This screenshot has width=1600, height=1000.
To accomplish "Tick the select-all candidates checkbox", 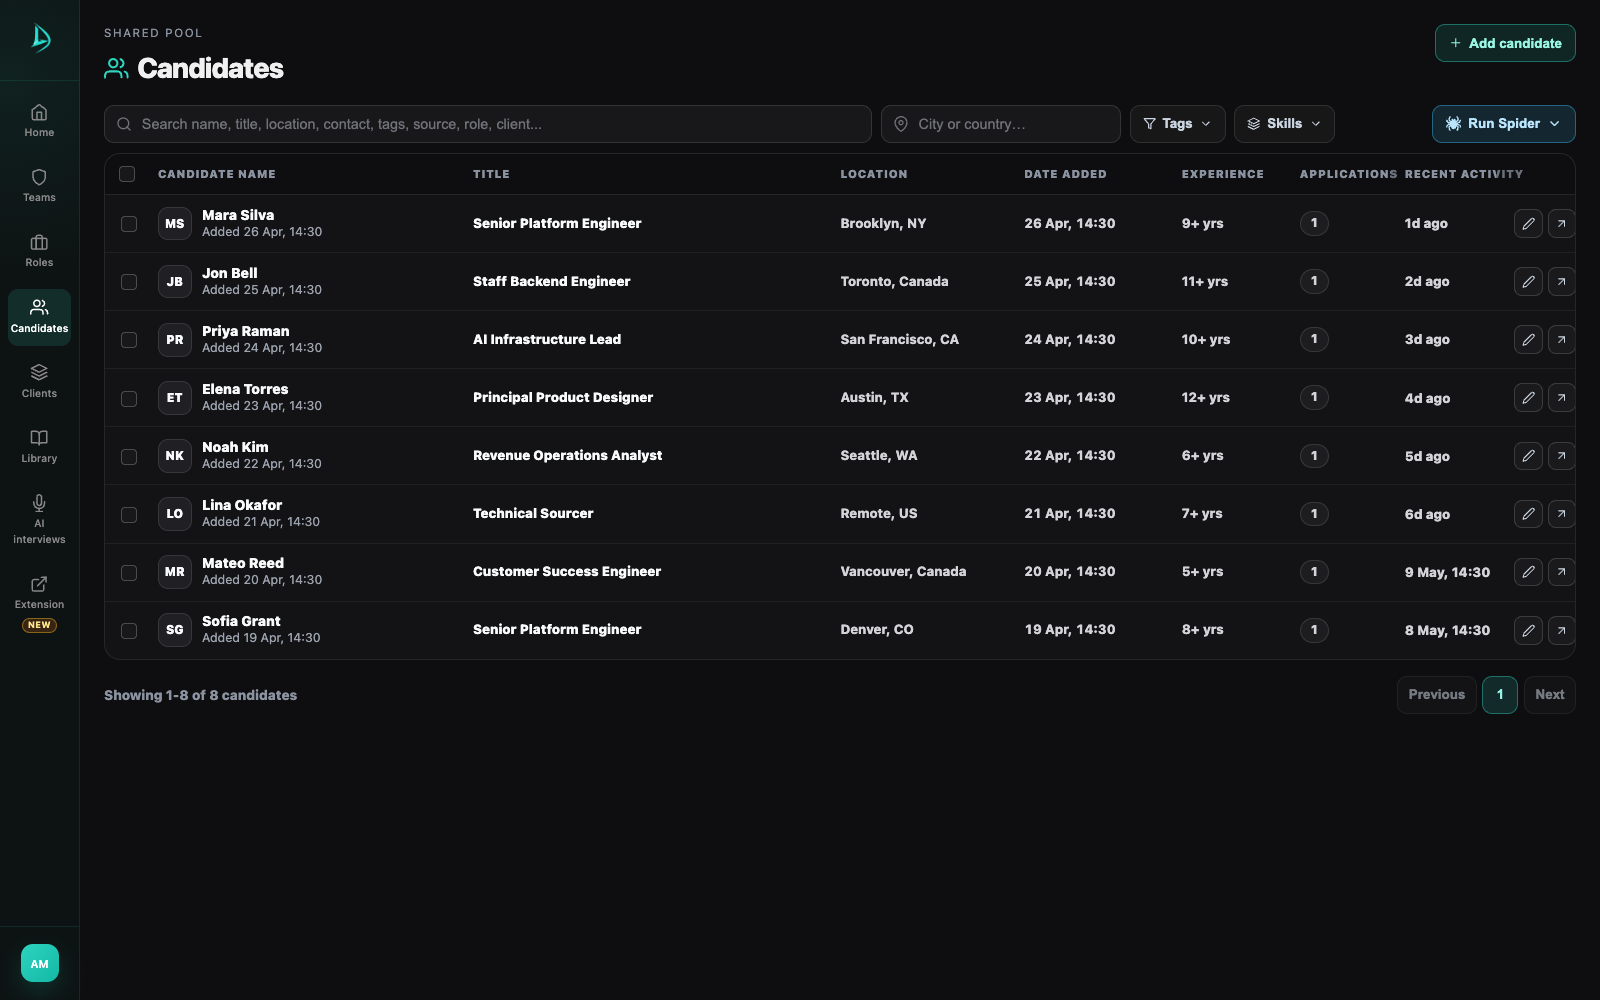I will [x=127, y=174].
